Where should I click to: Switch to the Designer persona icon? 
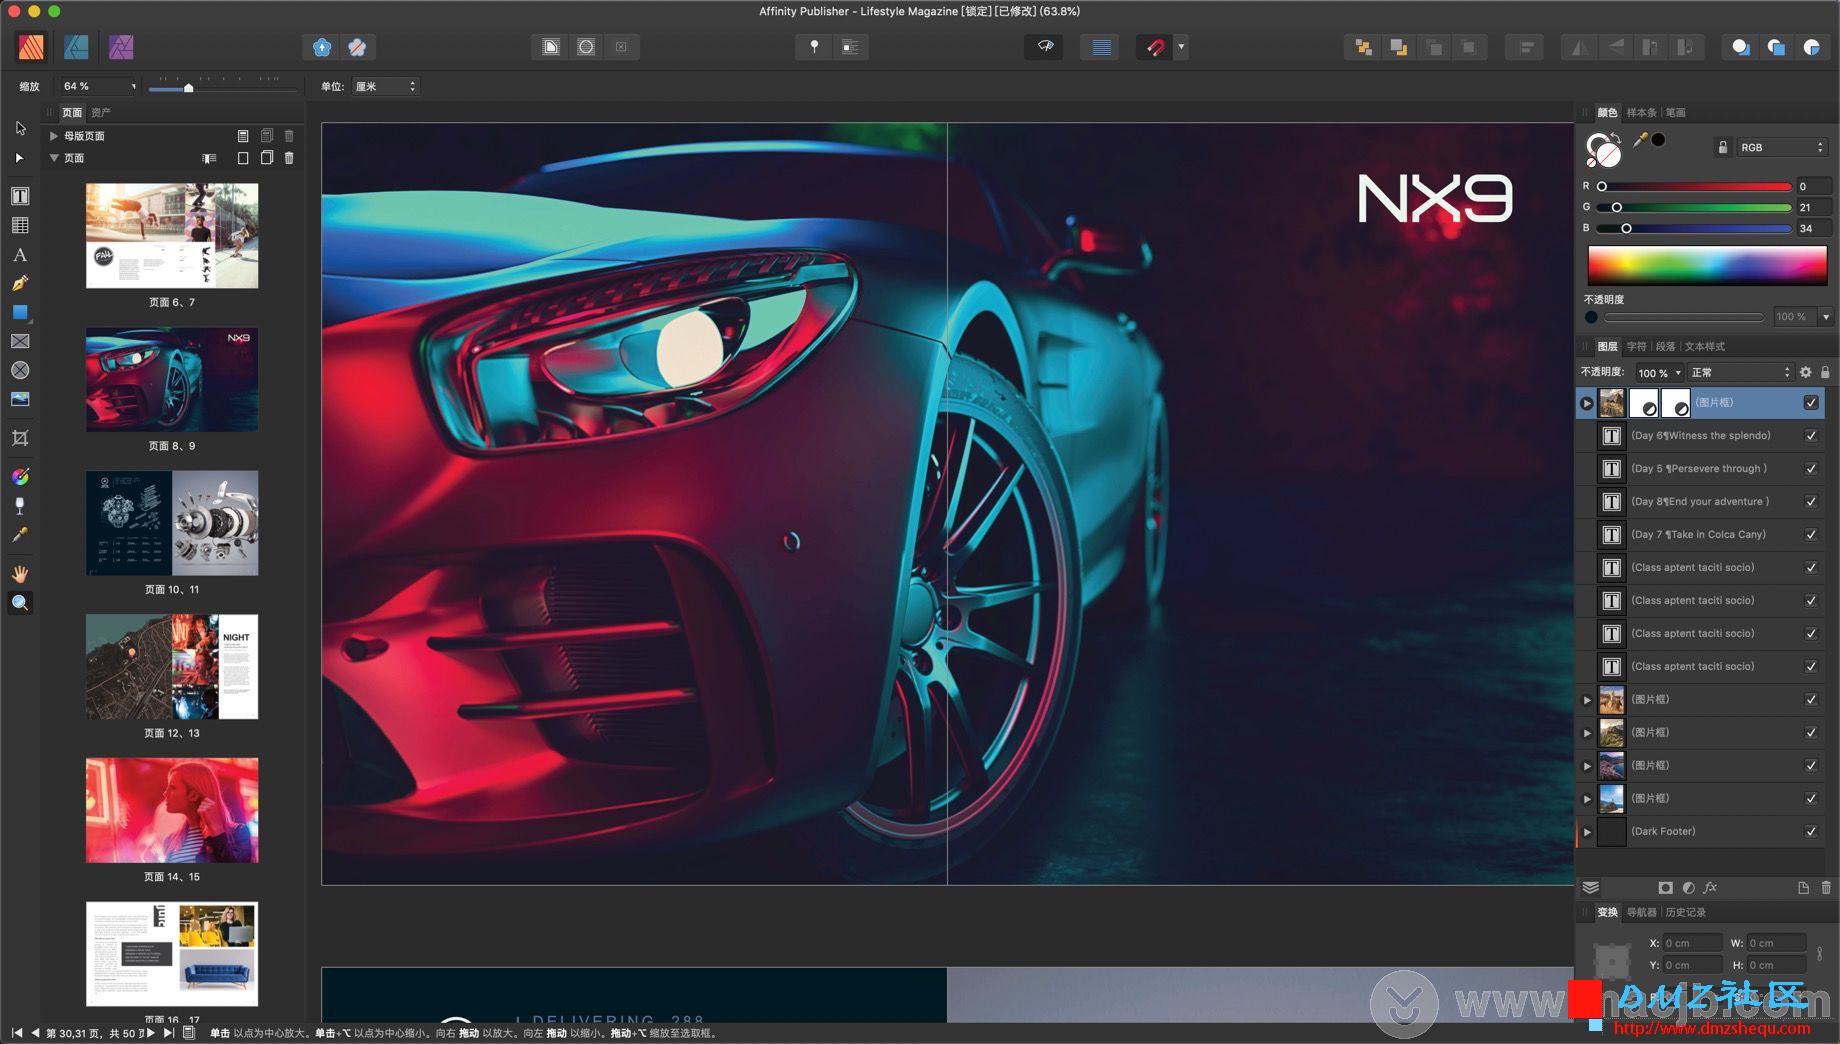(76, 47)
